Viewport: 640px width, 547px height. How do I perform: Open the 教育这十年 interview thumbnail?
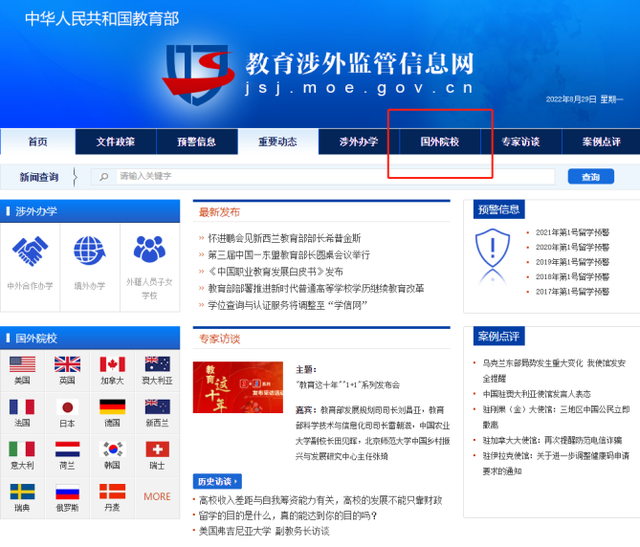238,387
